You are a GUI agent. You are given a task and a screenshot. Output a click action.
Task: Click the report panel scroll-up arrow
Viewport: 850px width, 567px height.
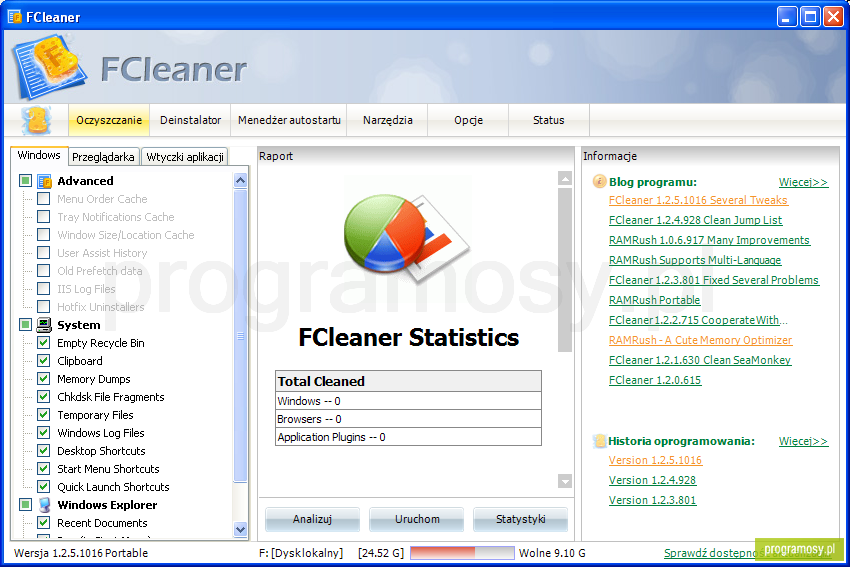[x=565, y=178]
